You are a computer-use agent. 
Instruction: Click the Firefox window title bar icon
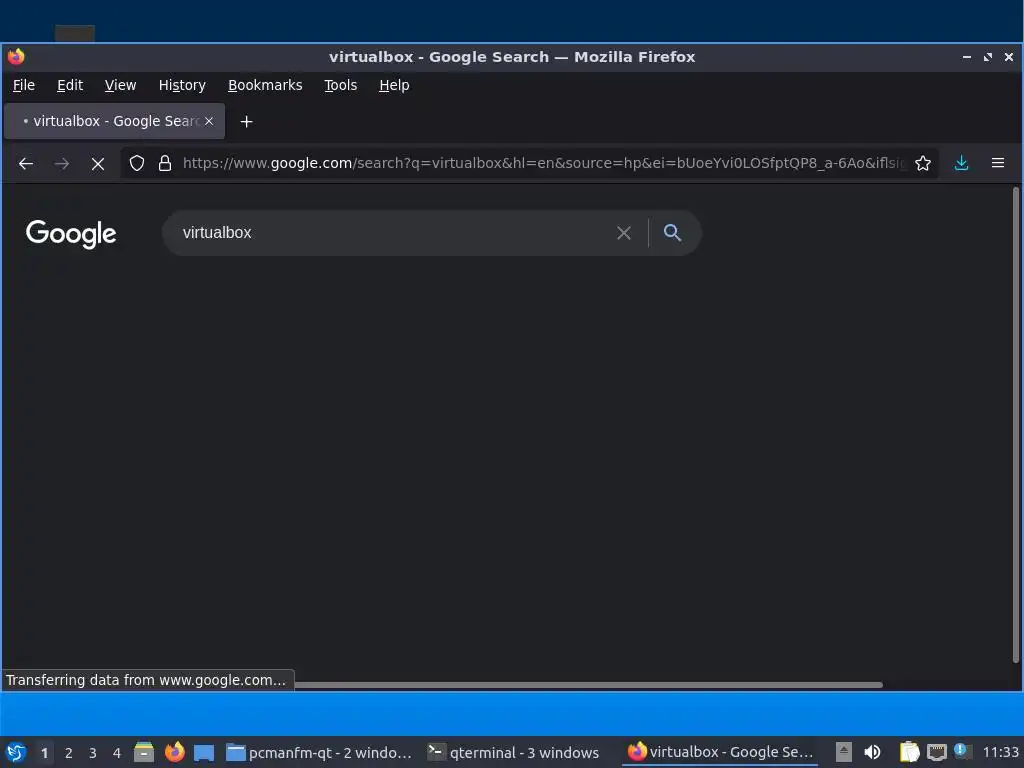click(16, 57)
